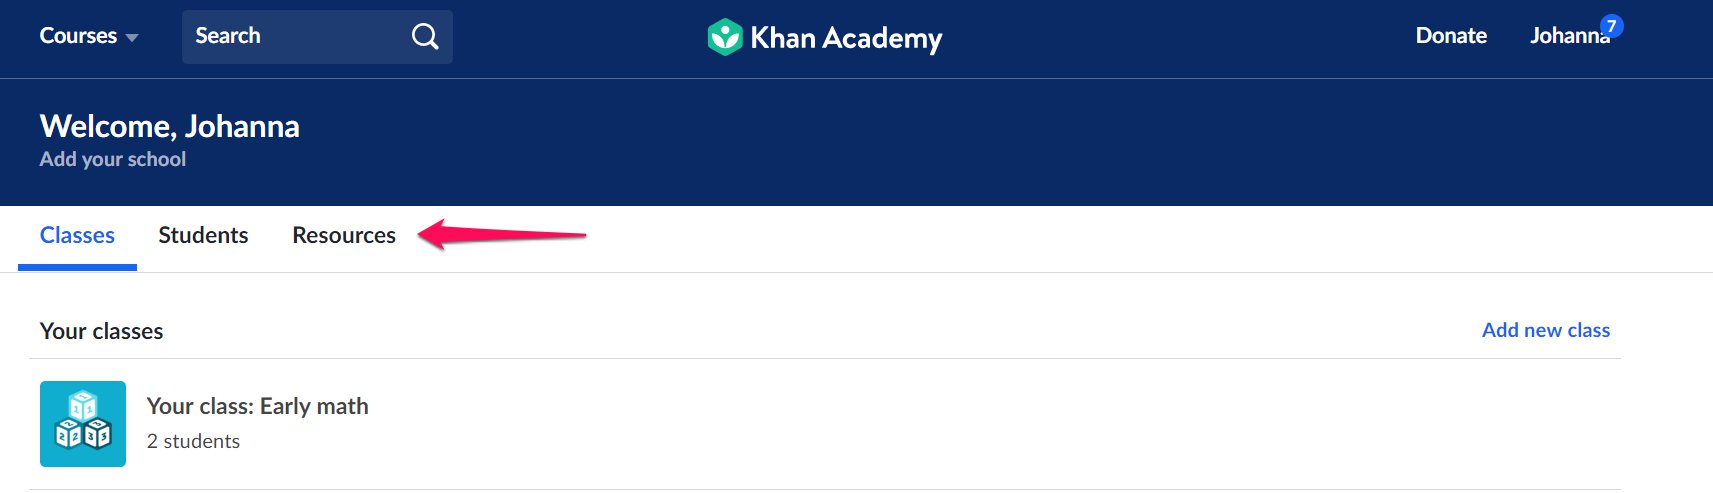Click the Your classes section heading
Image resolution: width=1713 pixels, height=493 pixels.
tap(101, 331)
